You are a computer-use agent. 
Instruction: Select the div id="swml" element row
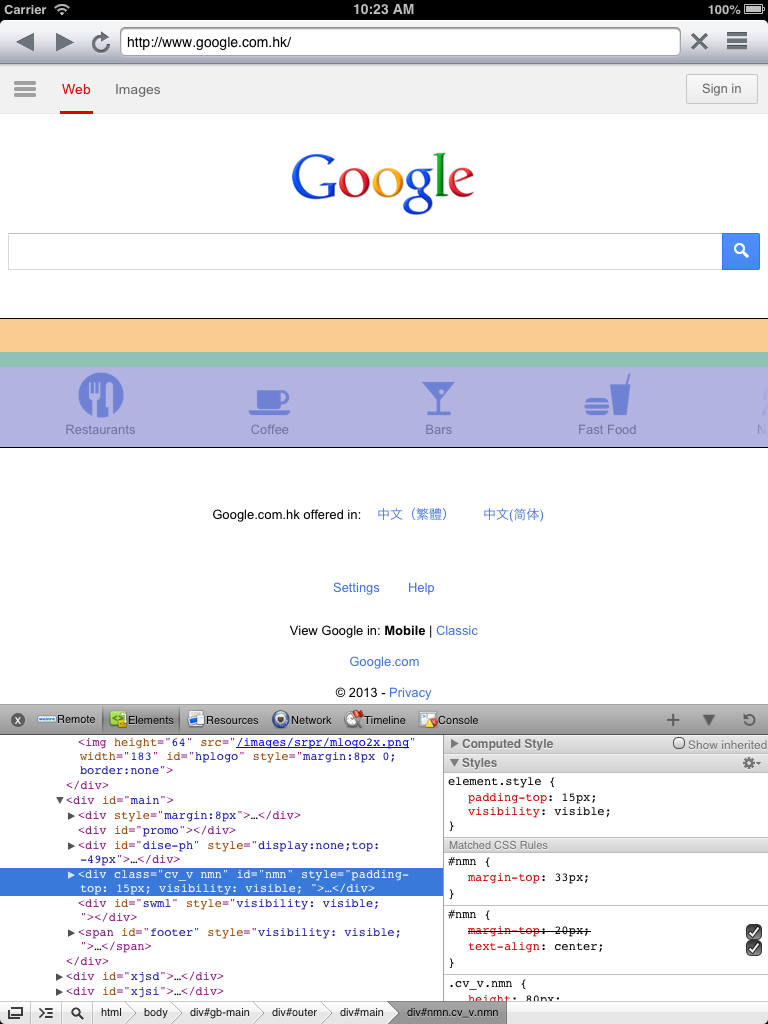click(x=229, y=910)
